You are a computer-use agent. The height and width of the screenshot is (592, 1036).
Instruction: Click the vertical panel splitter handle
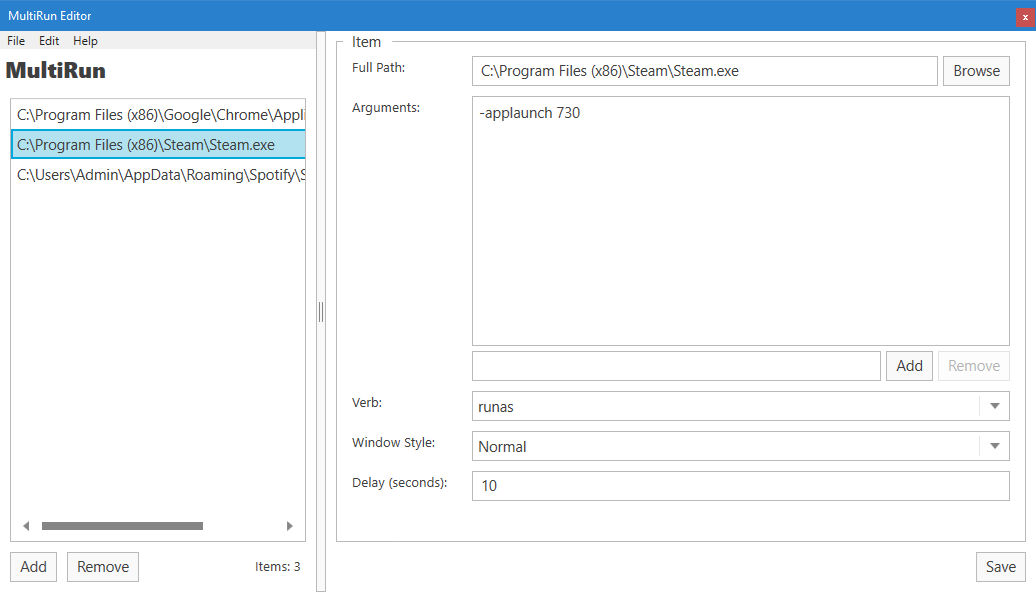(x=321, y=312)
